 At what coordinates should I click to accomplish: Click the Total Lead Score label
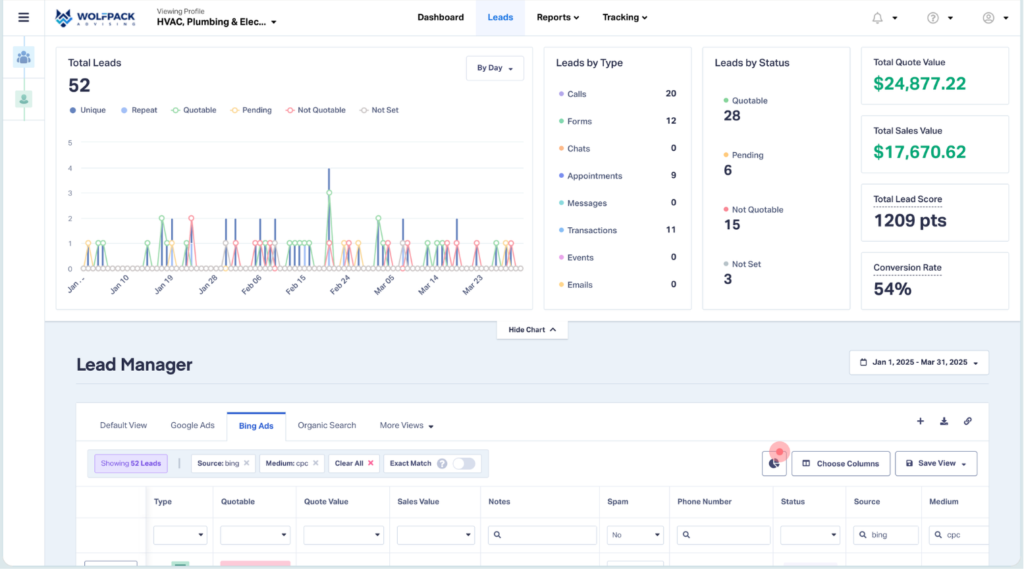point(907,199)
